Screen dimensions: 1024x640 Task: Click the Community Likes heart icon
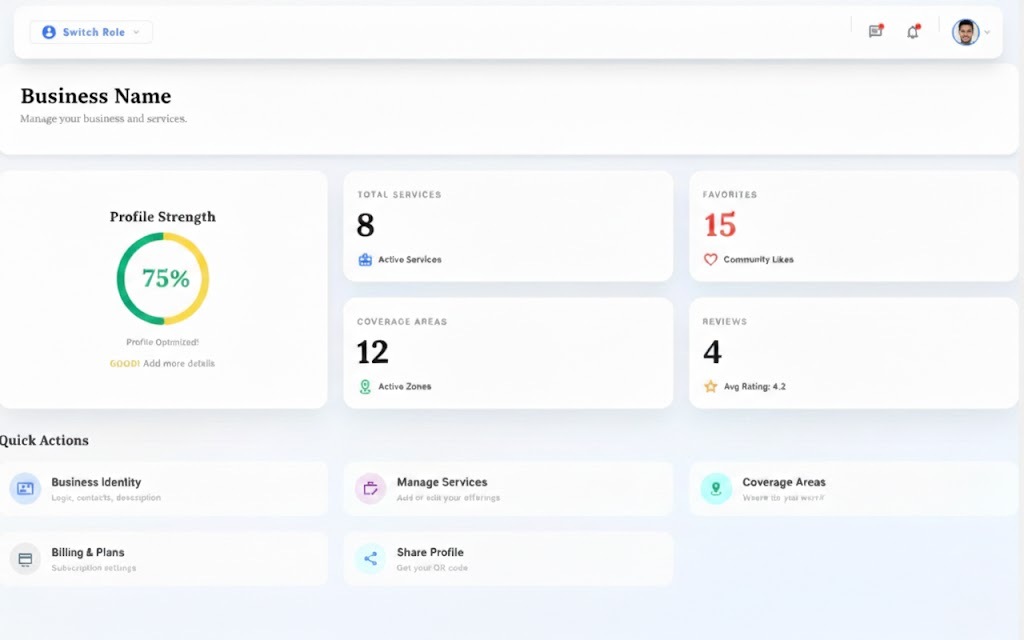pyautogui.click(x=710, y=259)
